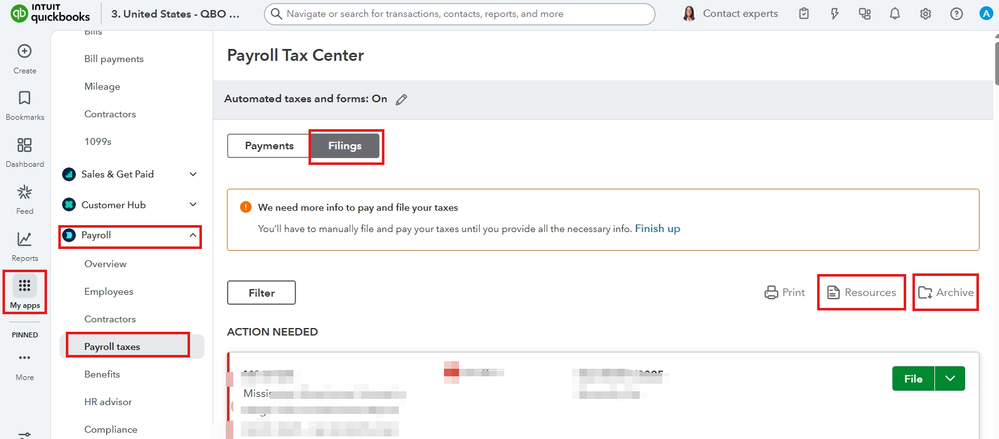Open the account profile avatar A
This screenshot has height=439, width=999.
click(986, 13)
